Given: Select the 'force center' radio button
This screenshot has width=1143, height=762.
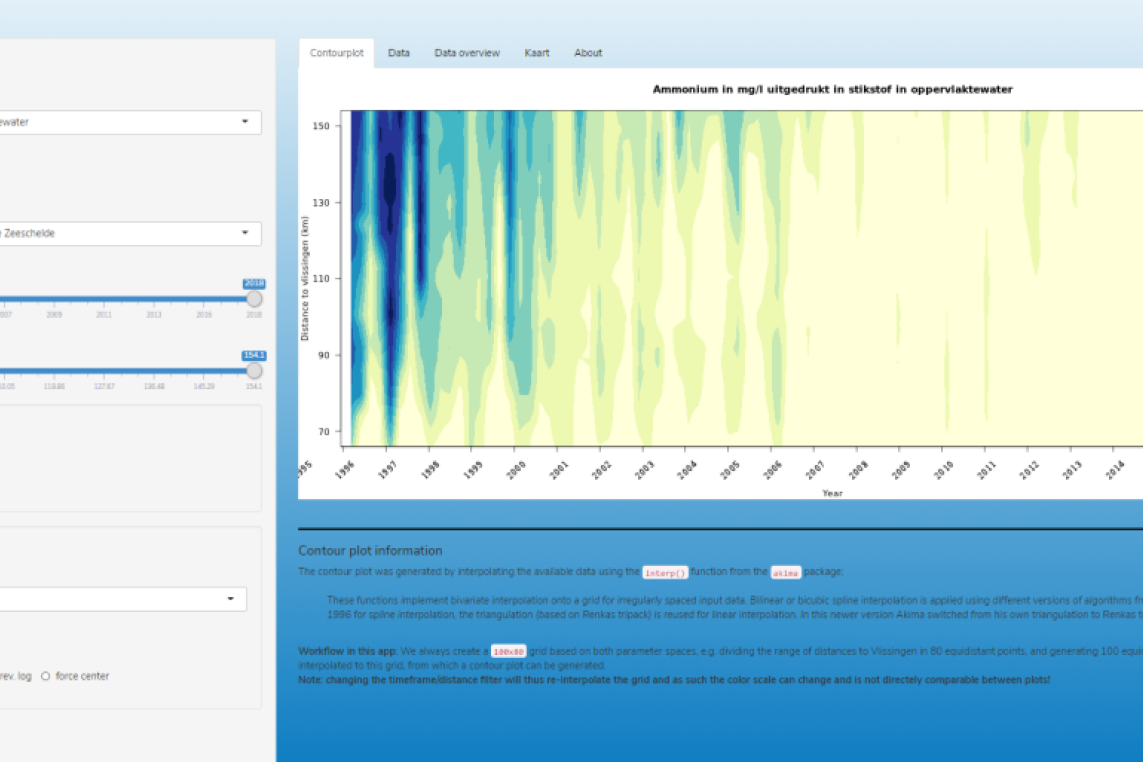Looking at the screenshot, I should coord(46,676).
